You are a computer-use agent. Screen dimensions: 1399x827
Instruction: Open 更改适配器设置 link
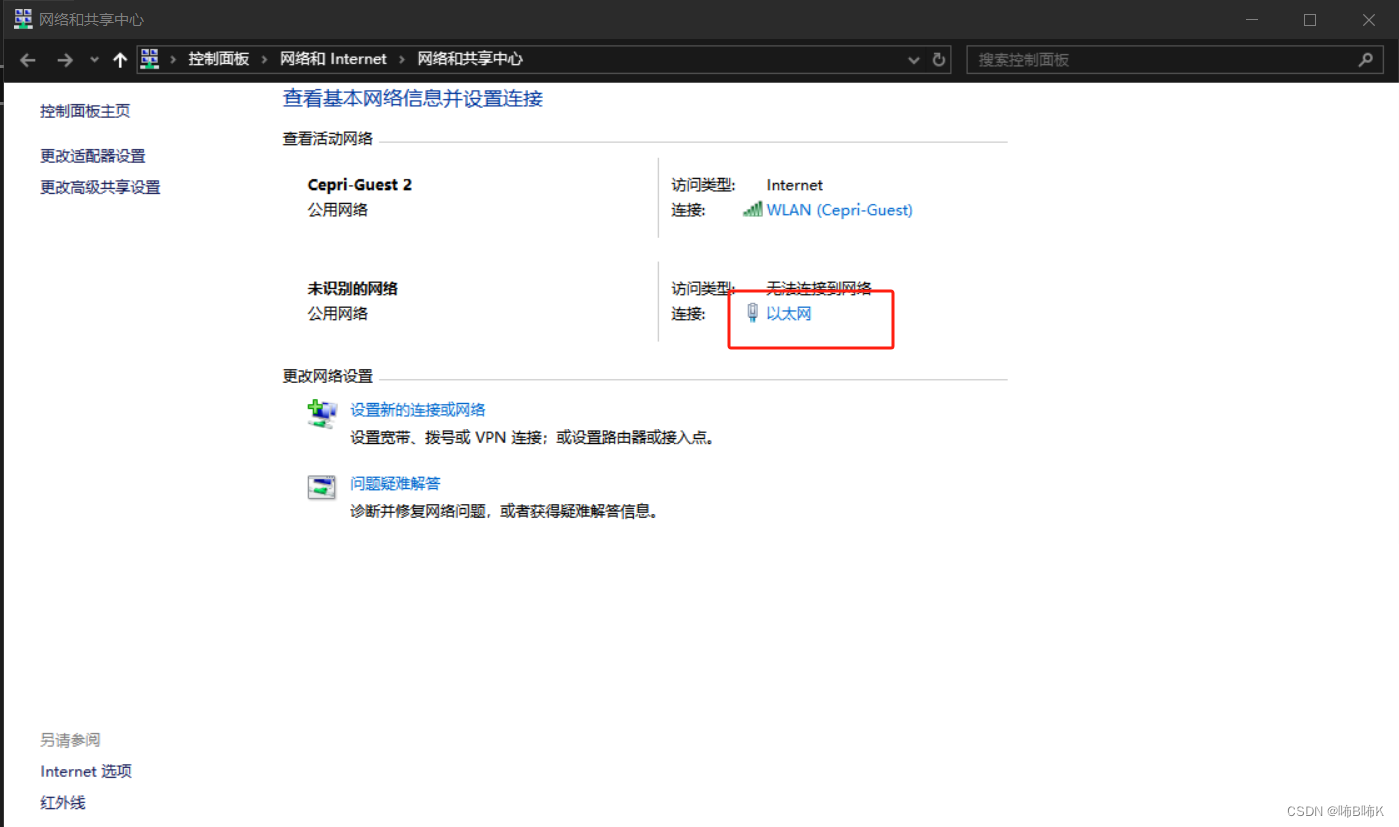(93, 156)
